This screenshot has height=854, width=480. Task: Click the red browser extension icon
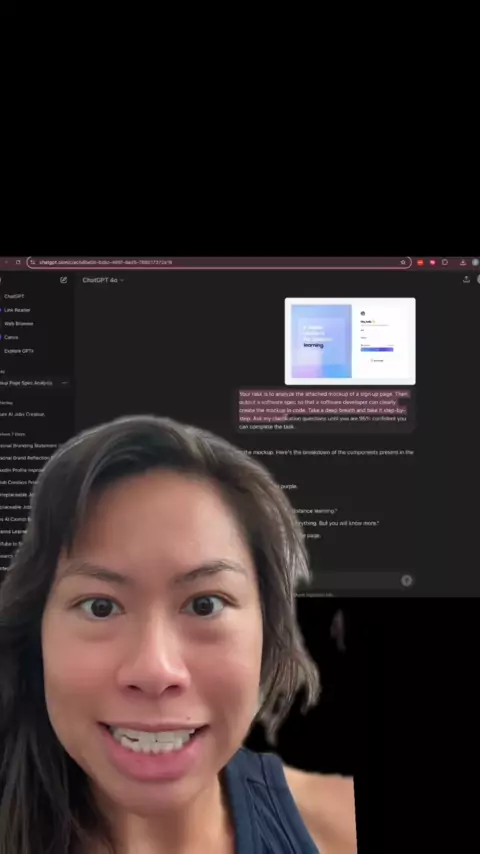420,262
